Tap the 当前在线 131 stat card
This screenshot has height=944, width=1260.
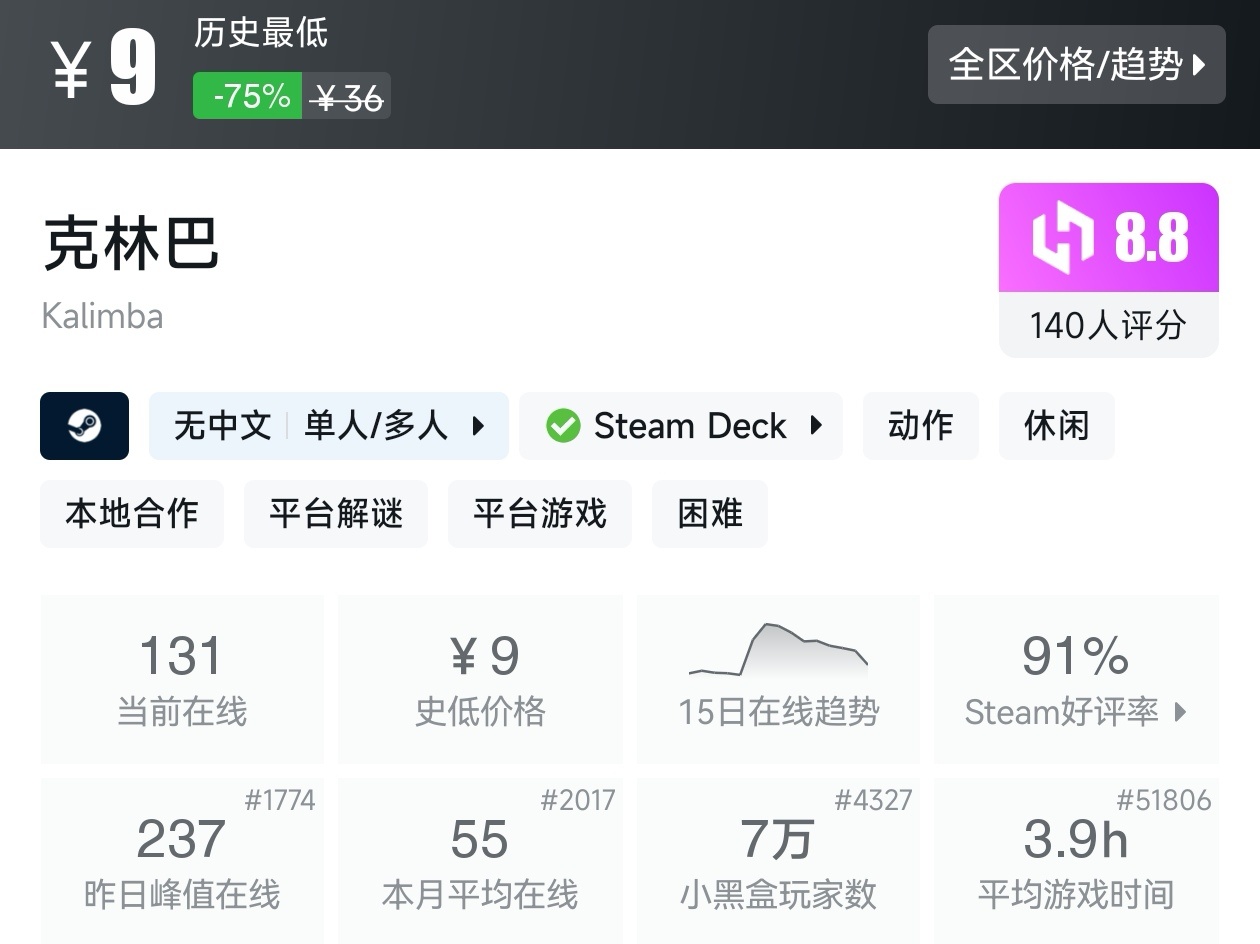[x=182, y=678]
